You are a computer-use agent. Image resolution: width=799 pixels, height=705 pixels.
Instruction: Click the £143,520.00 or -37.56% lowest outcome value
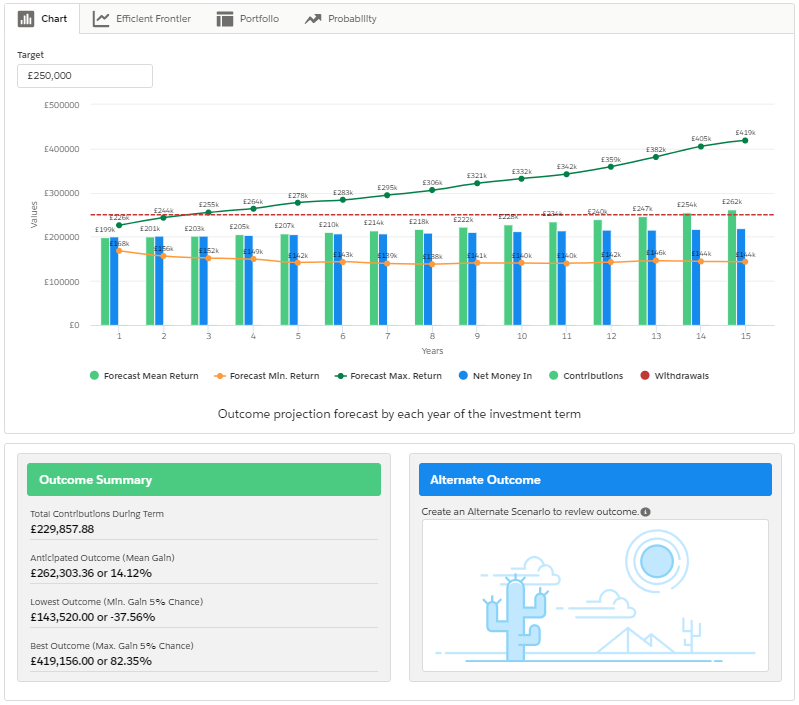(x=93, y=617)
